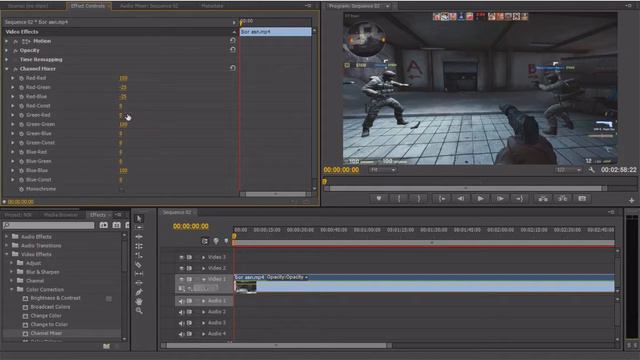Go to Out point in Program monitor

tap(520, 198)
